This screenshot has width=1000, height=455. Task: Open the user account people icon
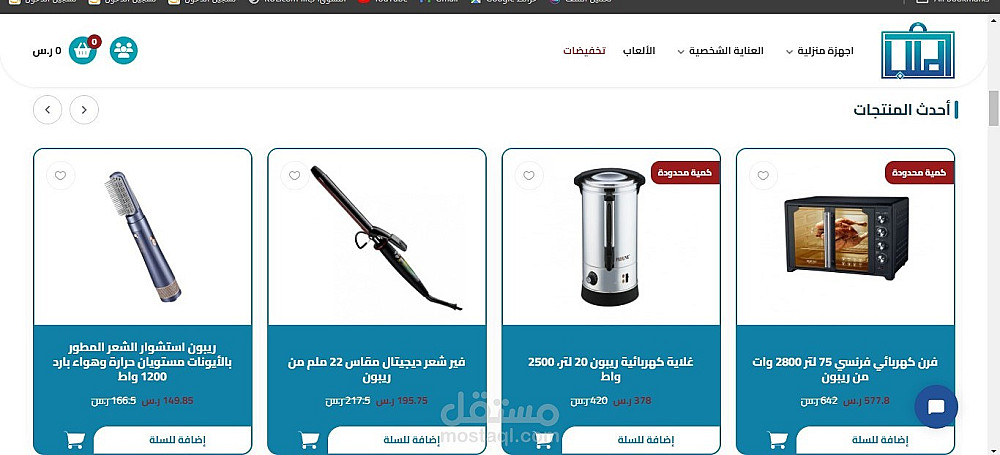point(124,50)
